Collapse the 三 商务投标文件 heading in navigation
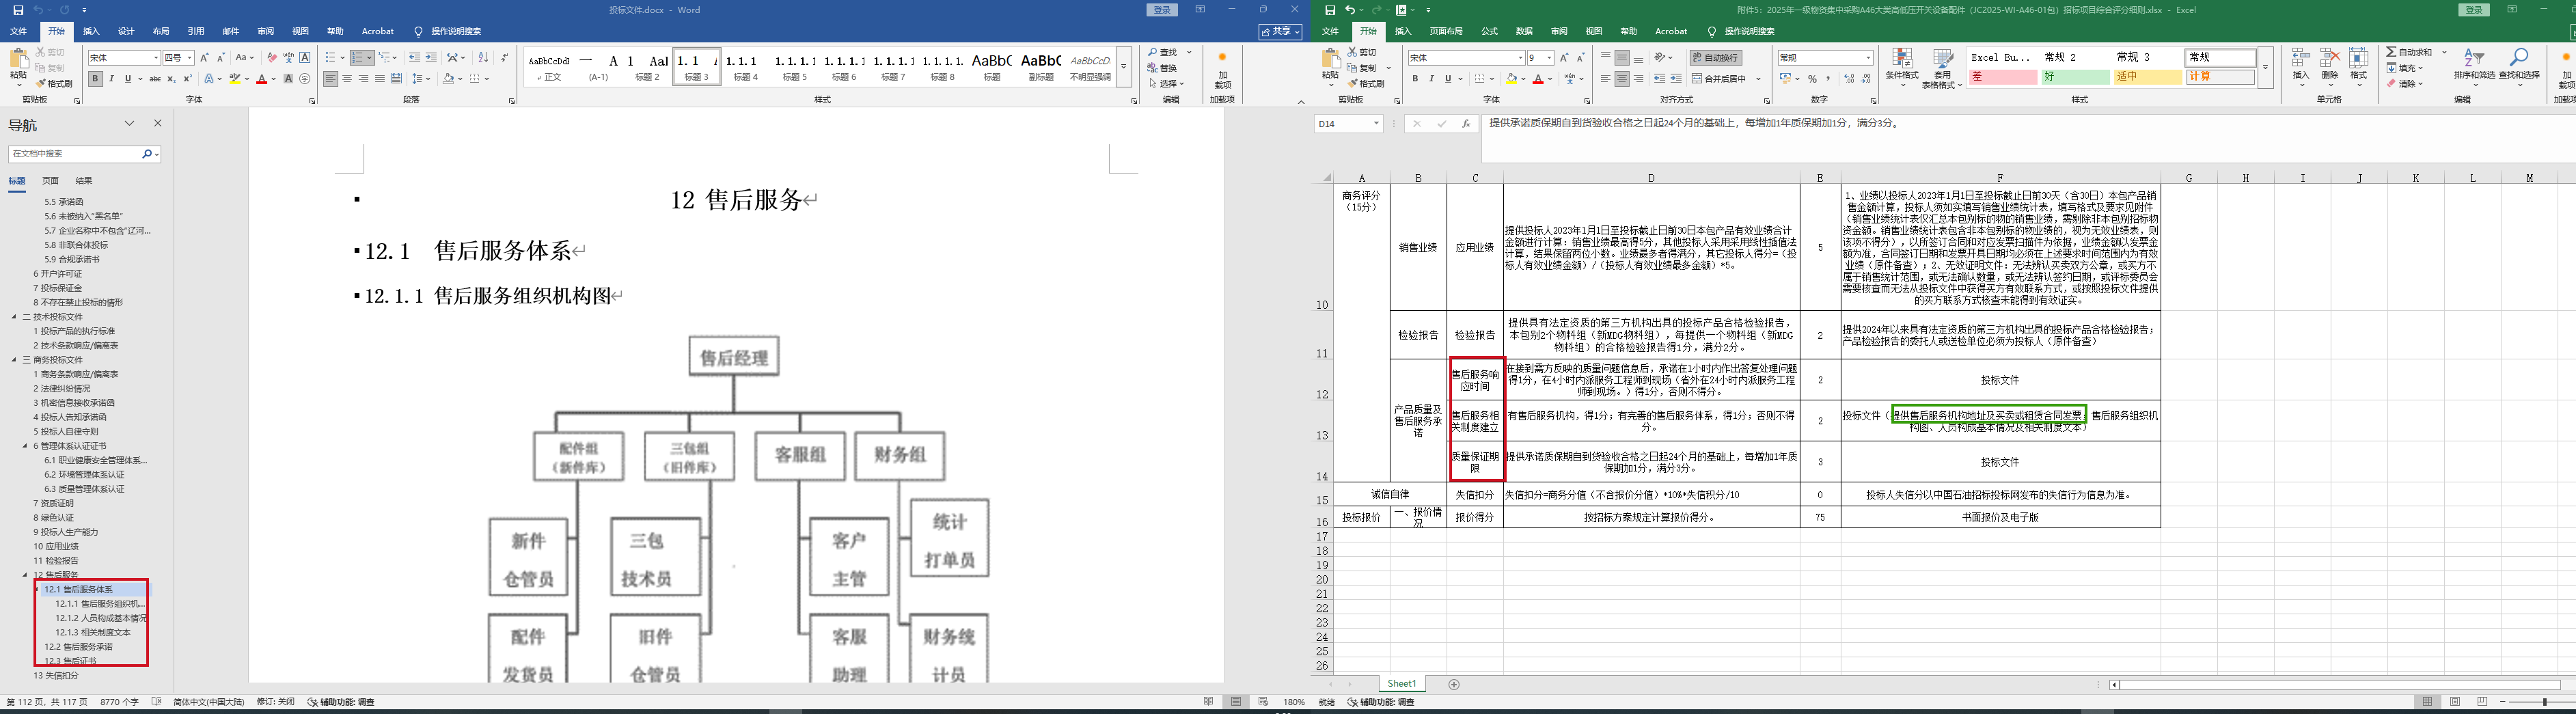 pos(14,360)
